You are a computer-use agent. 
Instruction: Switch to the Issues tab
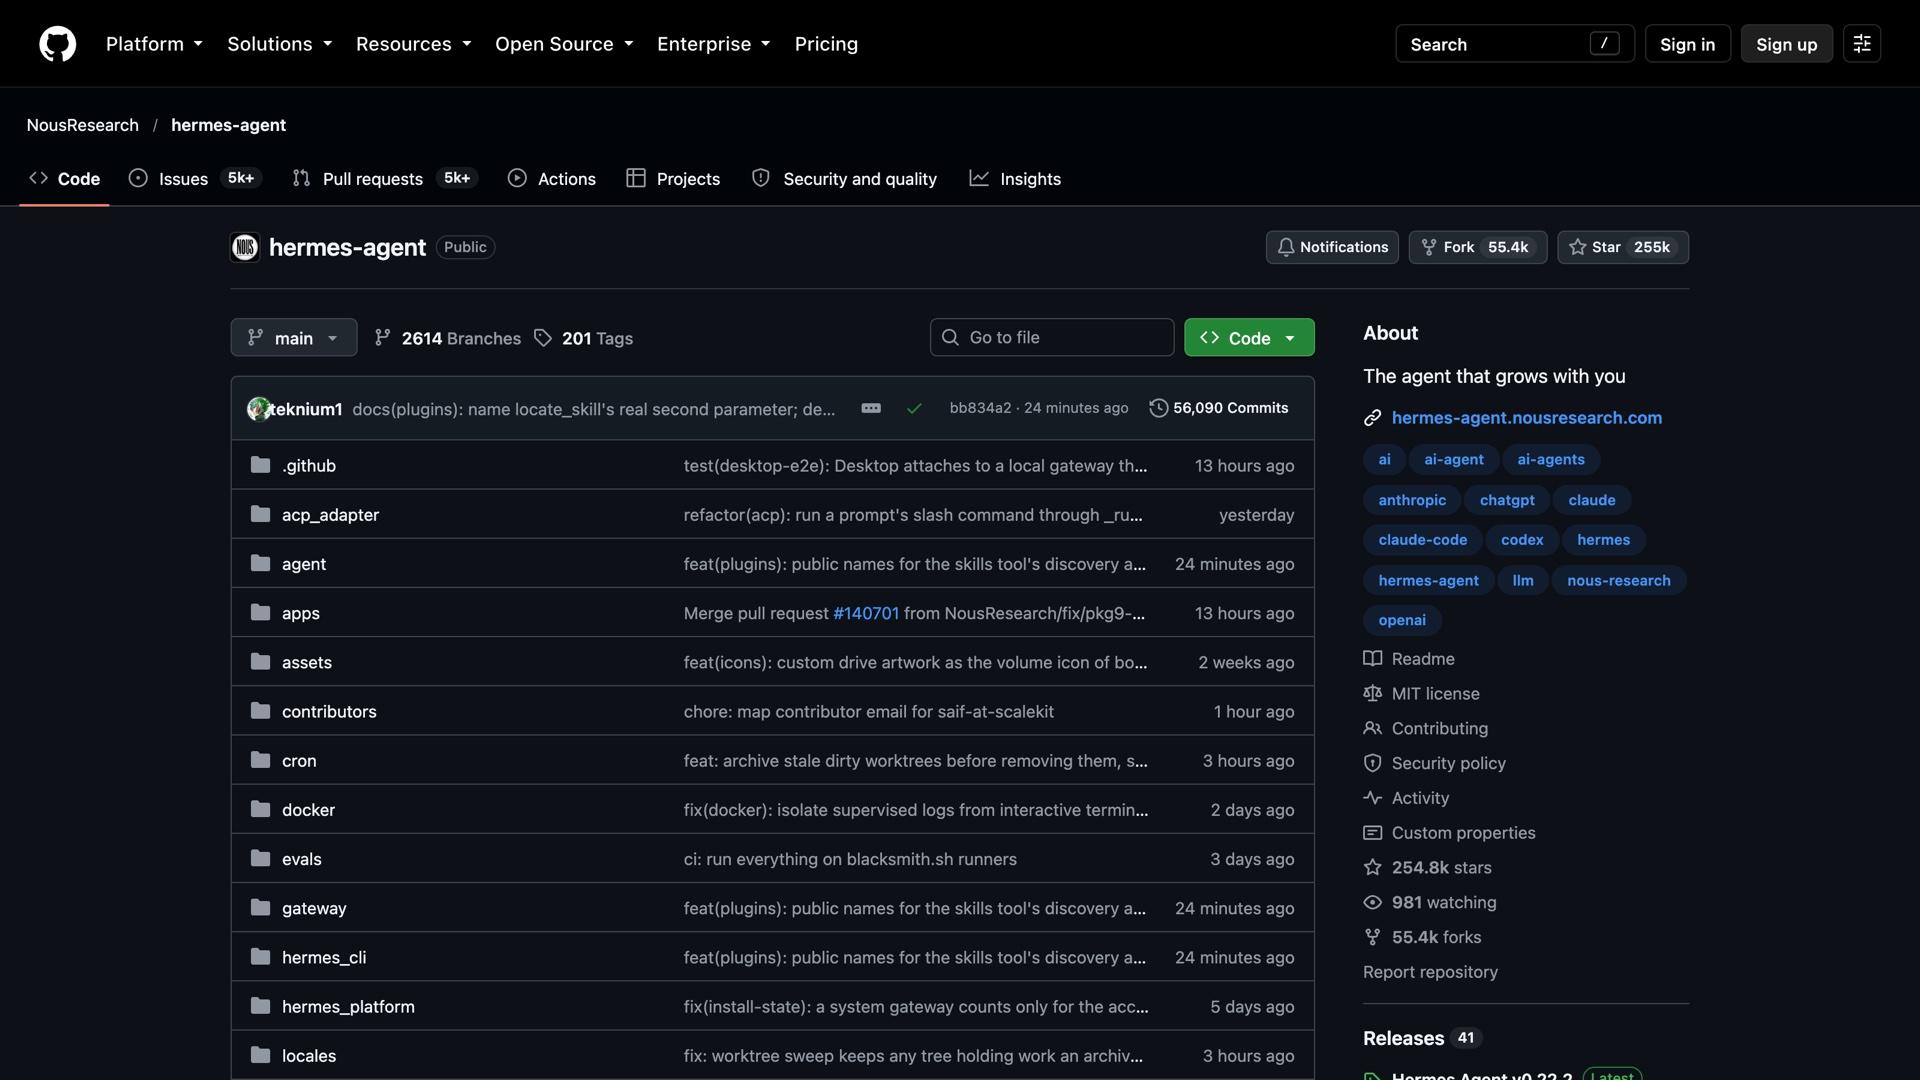[x=195, y=178]
